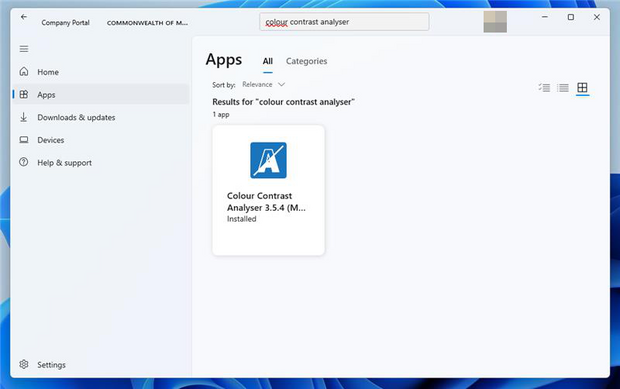This screenshot has width=620, height=389.
Task: Click the help question mark icon
Action: [x=24, y=162]
